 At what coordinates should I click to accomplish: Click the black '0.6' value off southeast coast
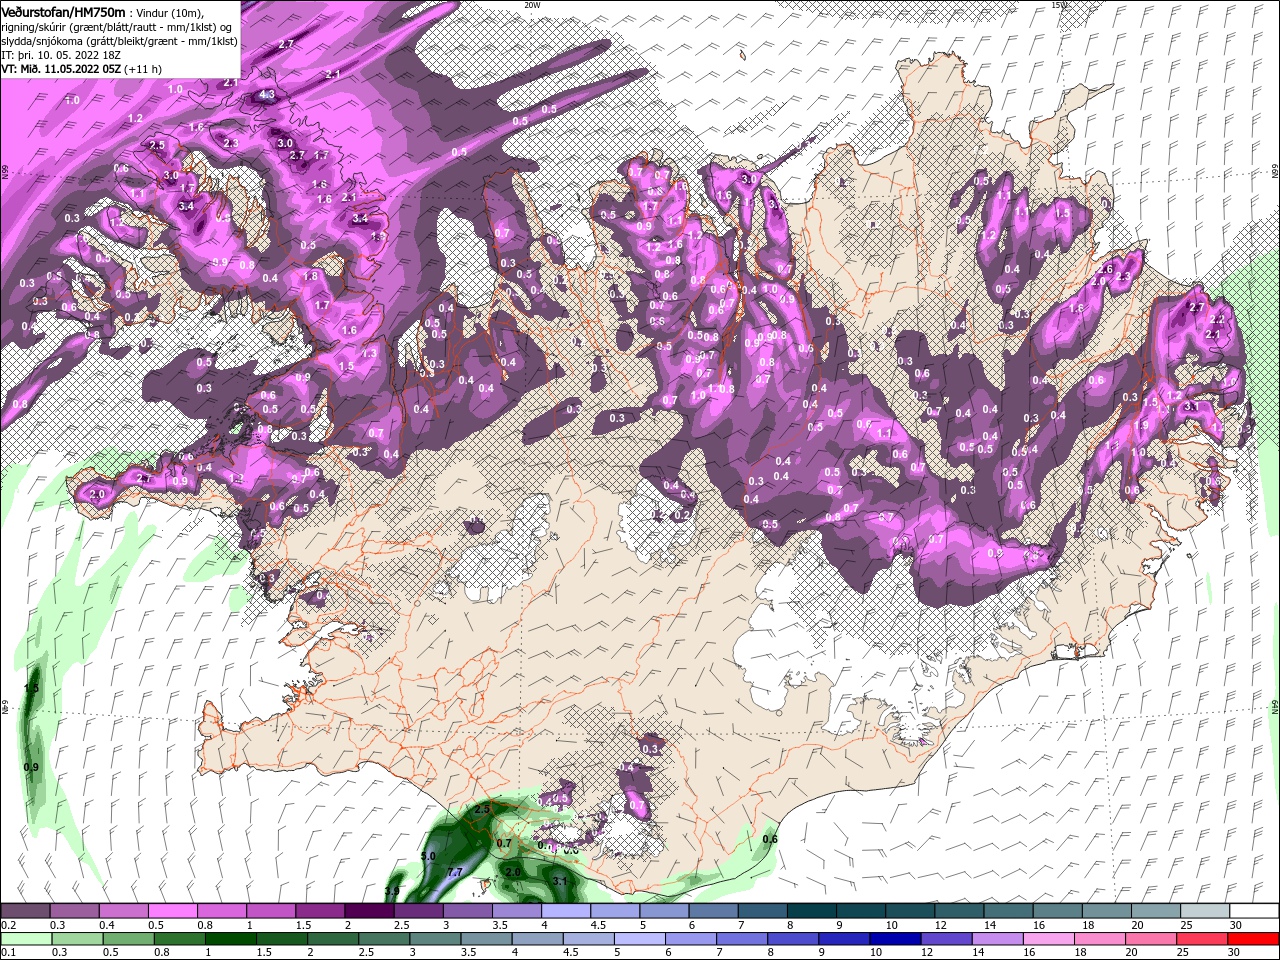point(770,839)
